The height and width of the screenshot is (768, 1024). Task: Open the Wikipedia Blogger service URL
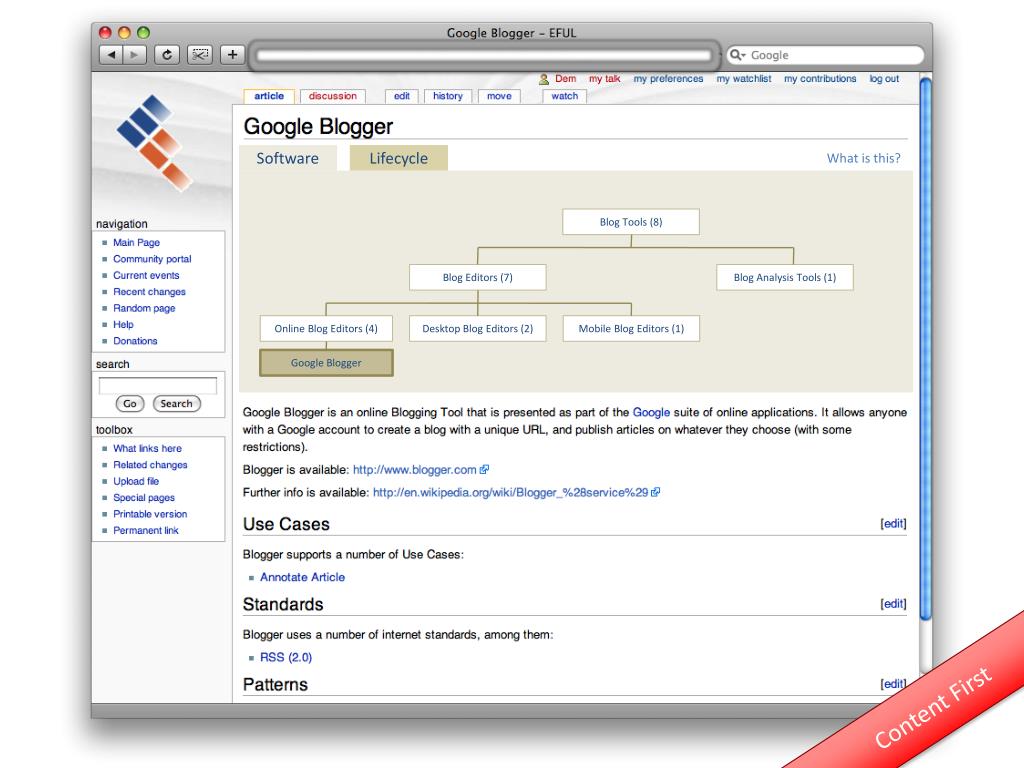click(511, 492)
